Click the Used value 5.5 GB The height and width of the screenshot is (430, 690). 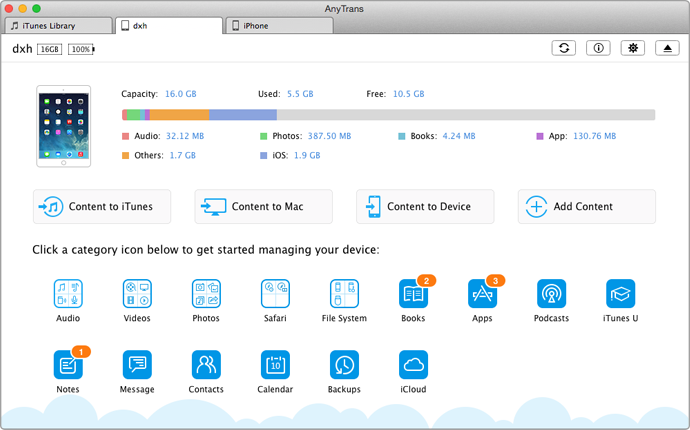click(300, 94)
